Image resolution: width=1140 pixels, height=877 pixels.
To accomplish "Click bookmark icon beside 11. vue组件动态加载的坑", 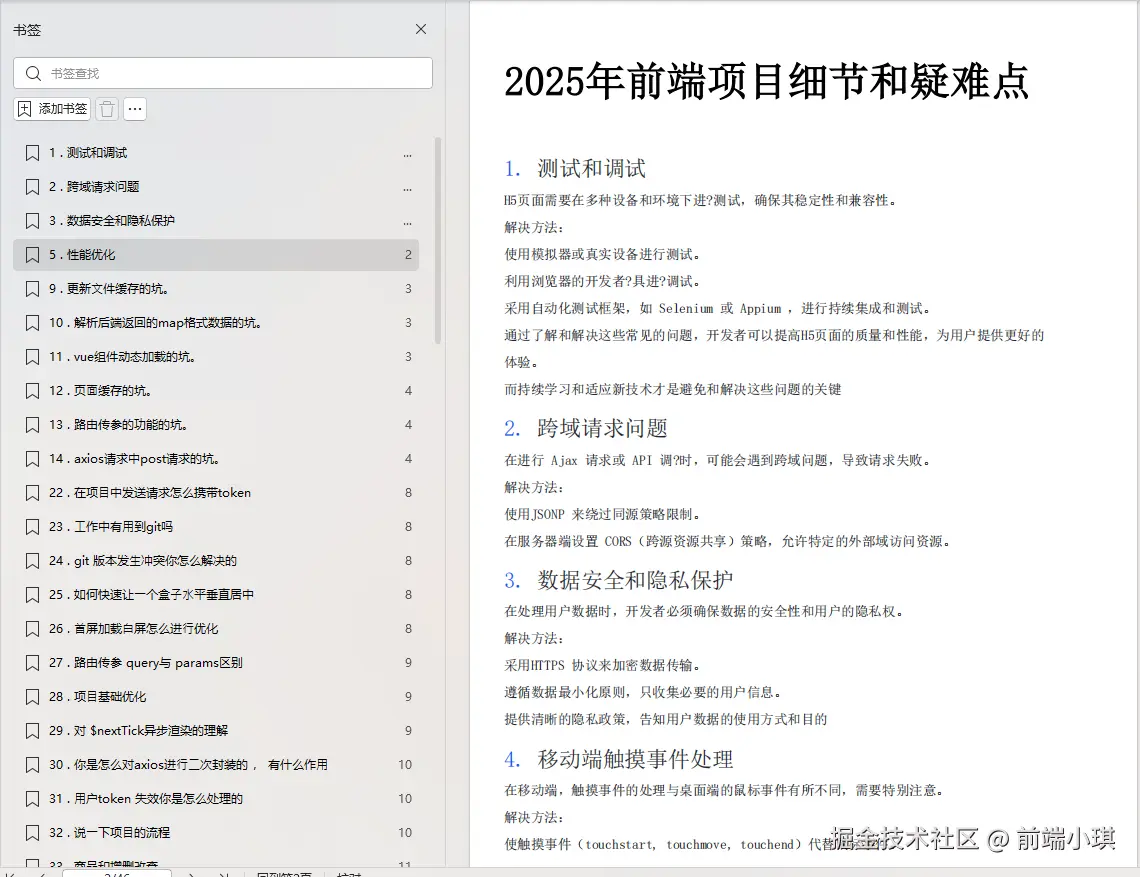I will (x=32, y=357).
